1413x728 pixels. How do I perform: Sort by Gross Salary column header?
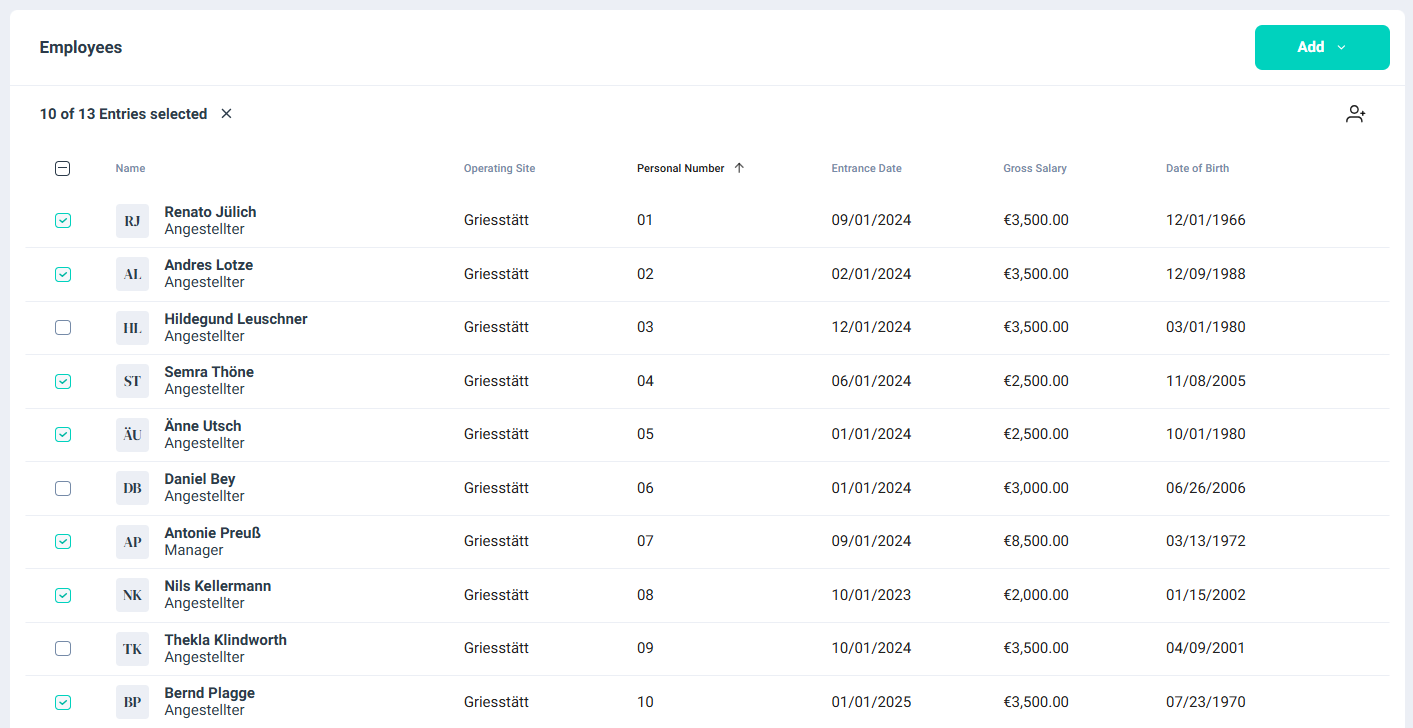pyautogui.click(x=1034, y=168)
